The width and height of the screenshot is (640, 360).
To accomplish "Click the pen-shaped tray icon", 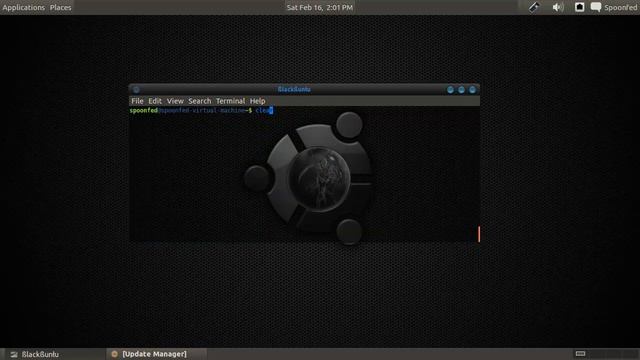I will point(534,7).
